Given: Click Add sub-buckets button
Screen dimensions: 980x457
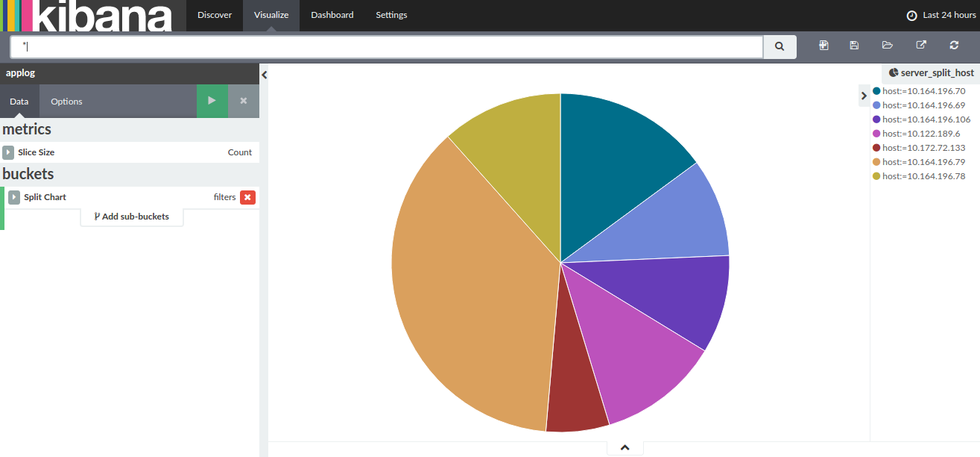Looking at the screenshot, I should pos(132,216).
